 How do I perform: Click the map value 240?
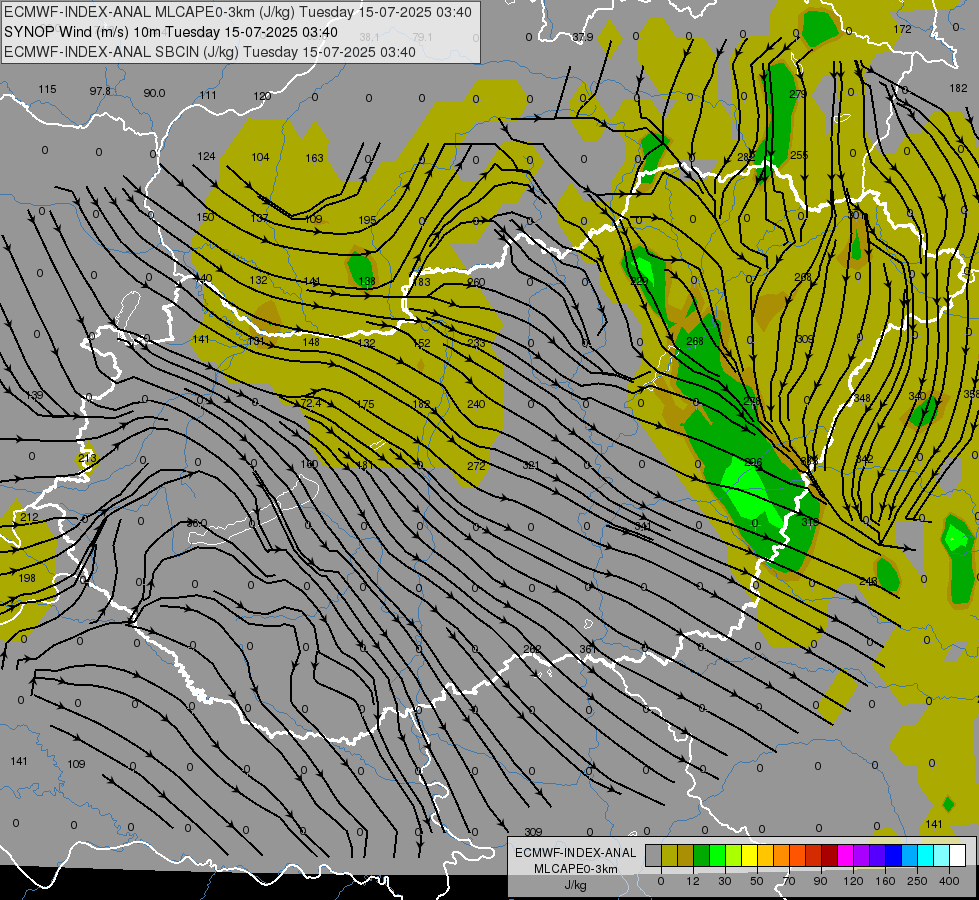[x=476, y=404]
